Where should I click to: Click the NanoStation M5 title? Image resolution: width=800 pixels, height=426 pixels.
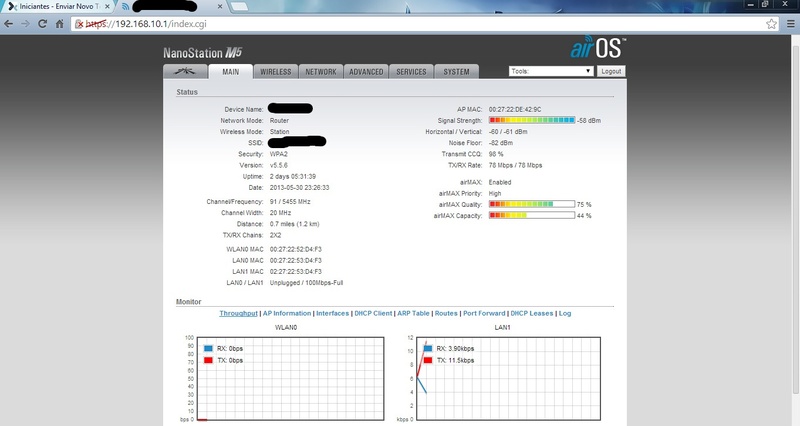(203, 53)
